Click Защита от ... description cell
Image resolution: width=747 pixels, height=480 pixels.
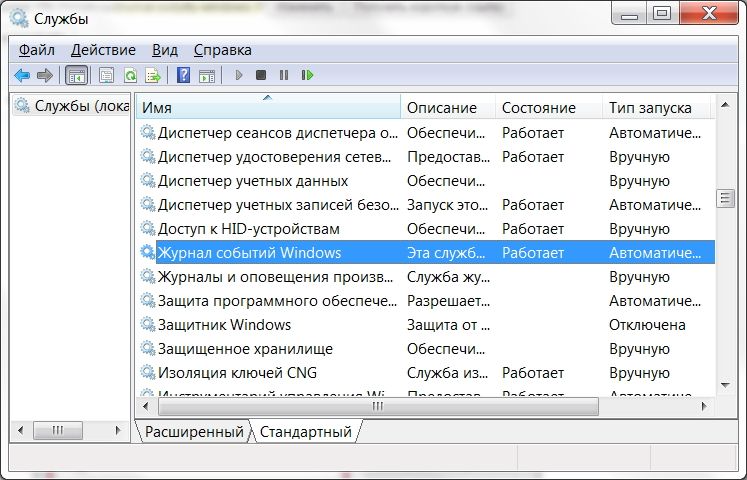point(448,325)
